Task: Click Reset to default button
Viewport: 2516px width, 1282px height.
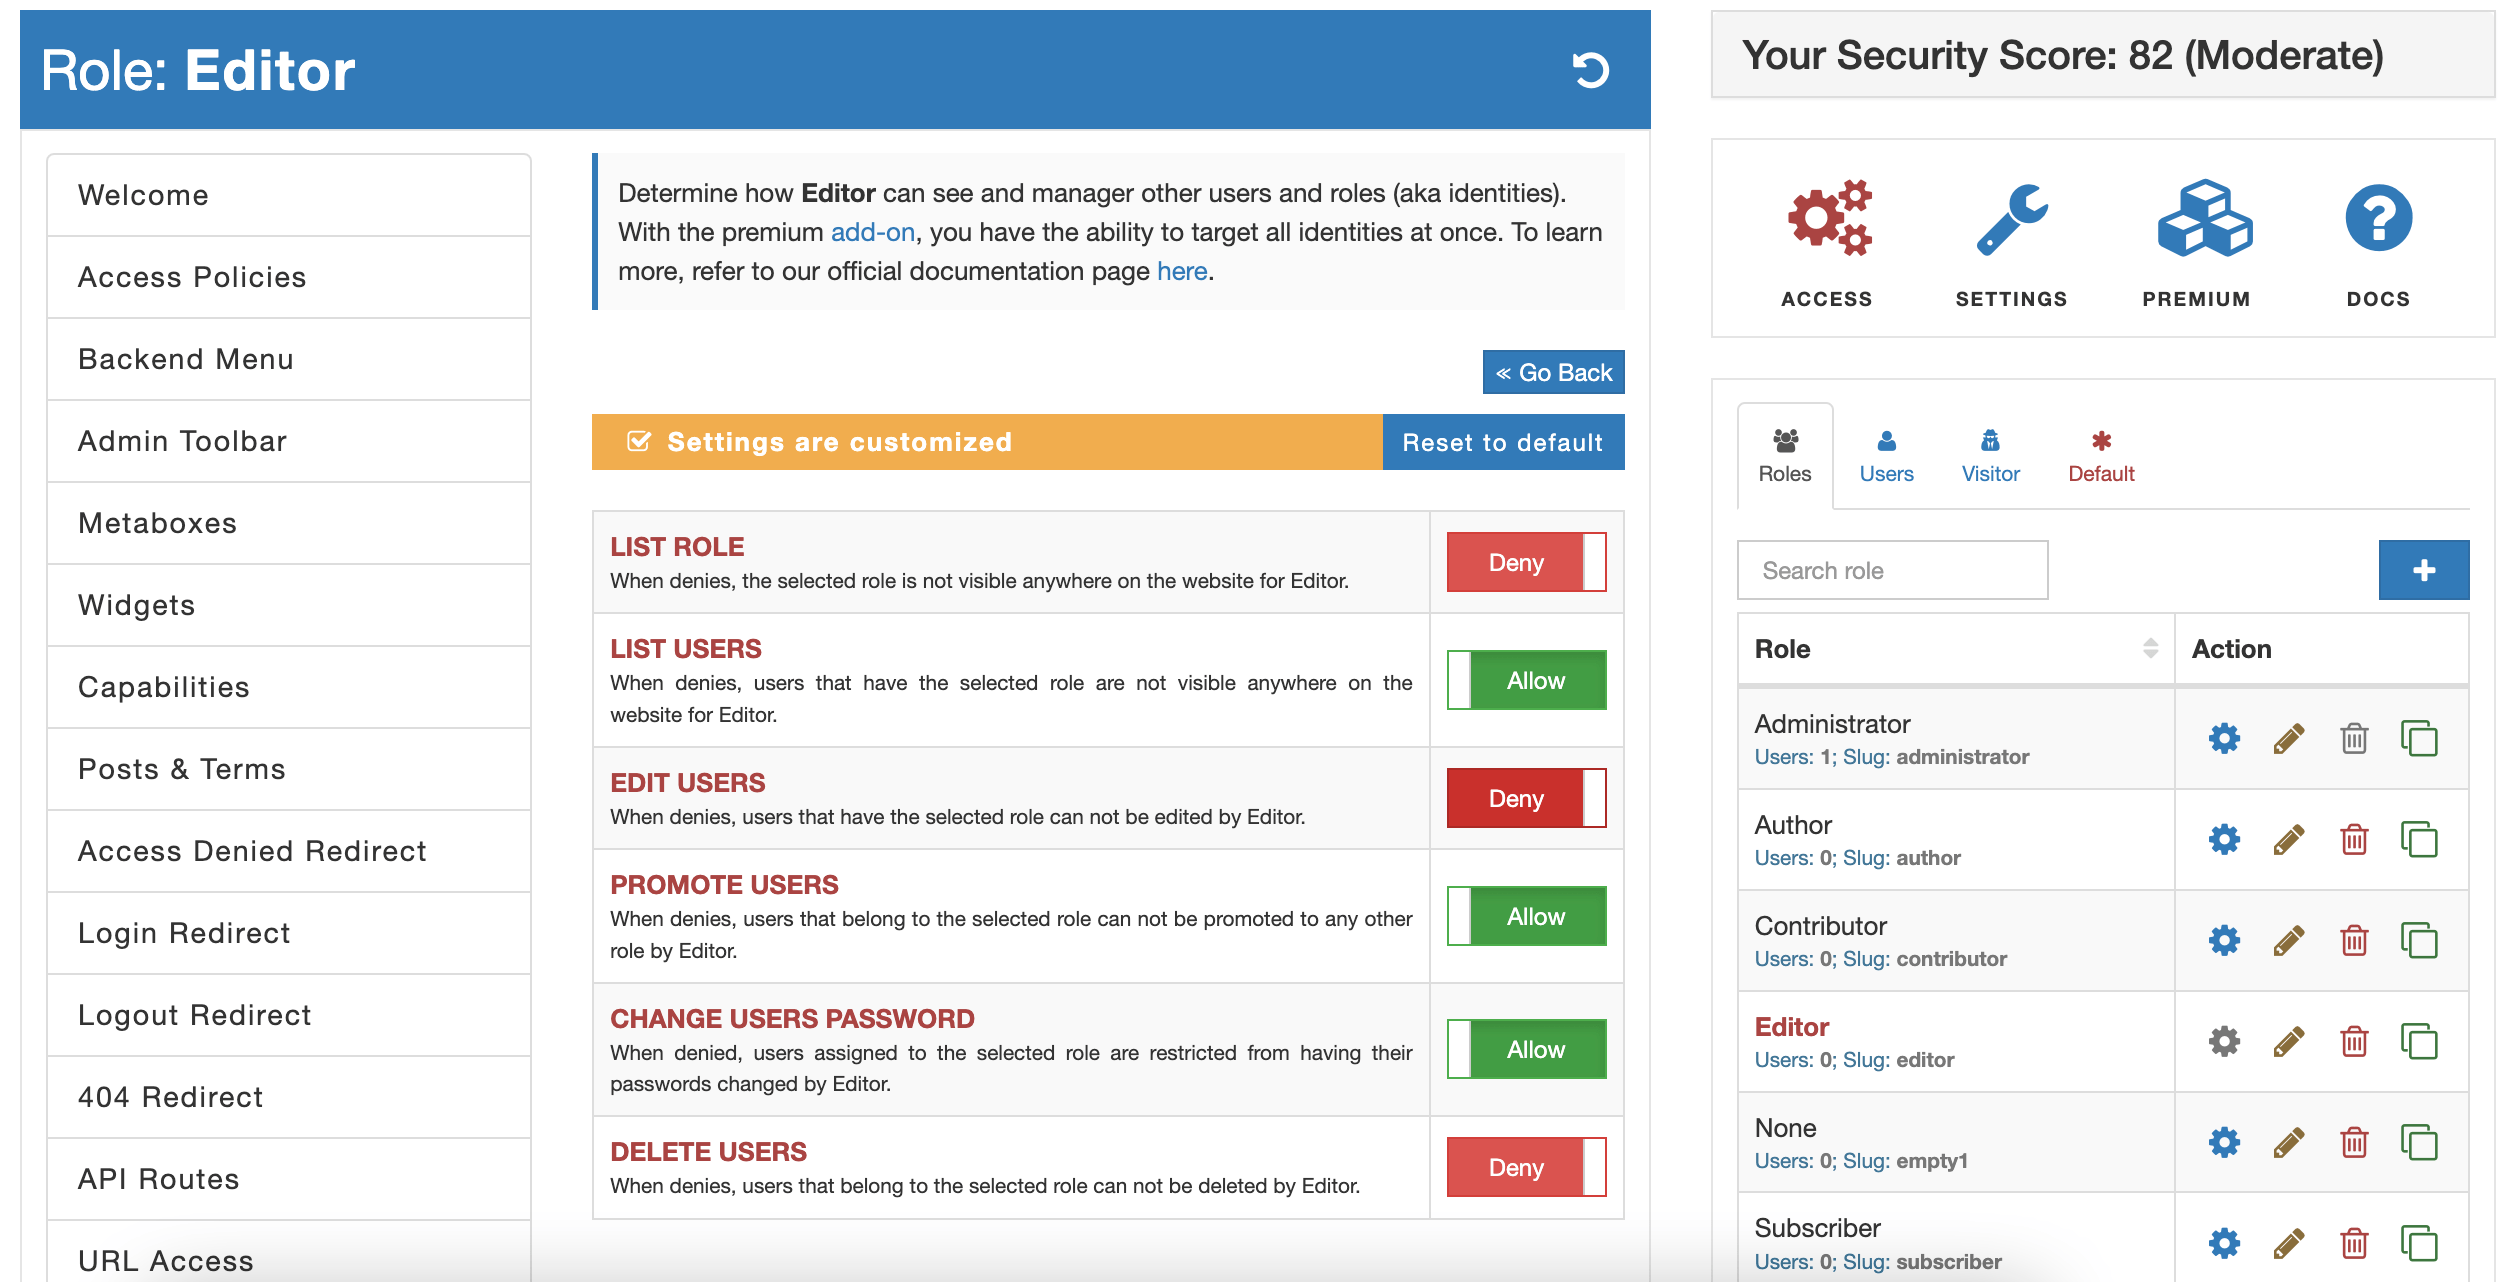Action: point(1503,442)
